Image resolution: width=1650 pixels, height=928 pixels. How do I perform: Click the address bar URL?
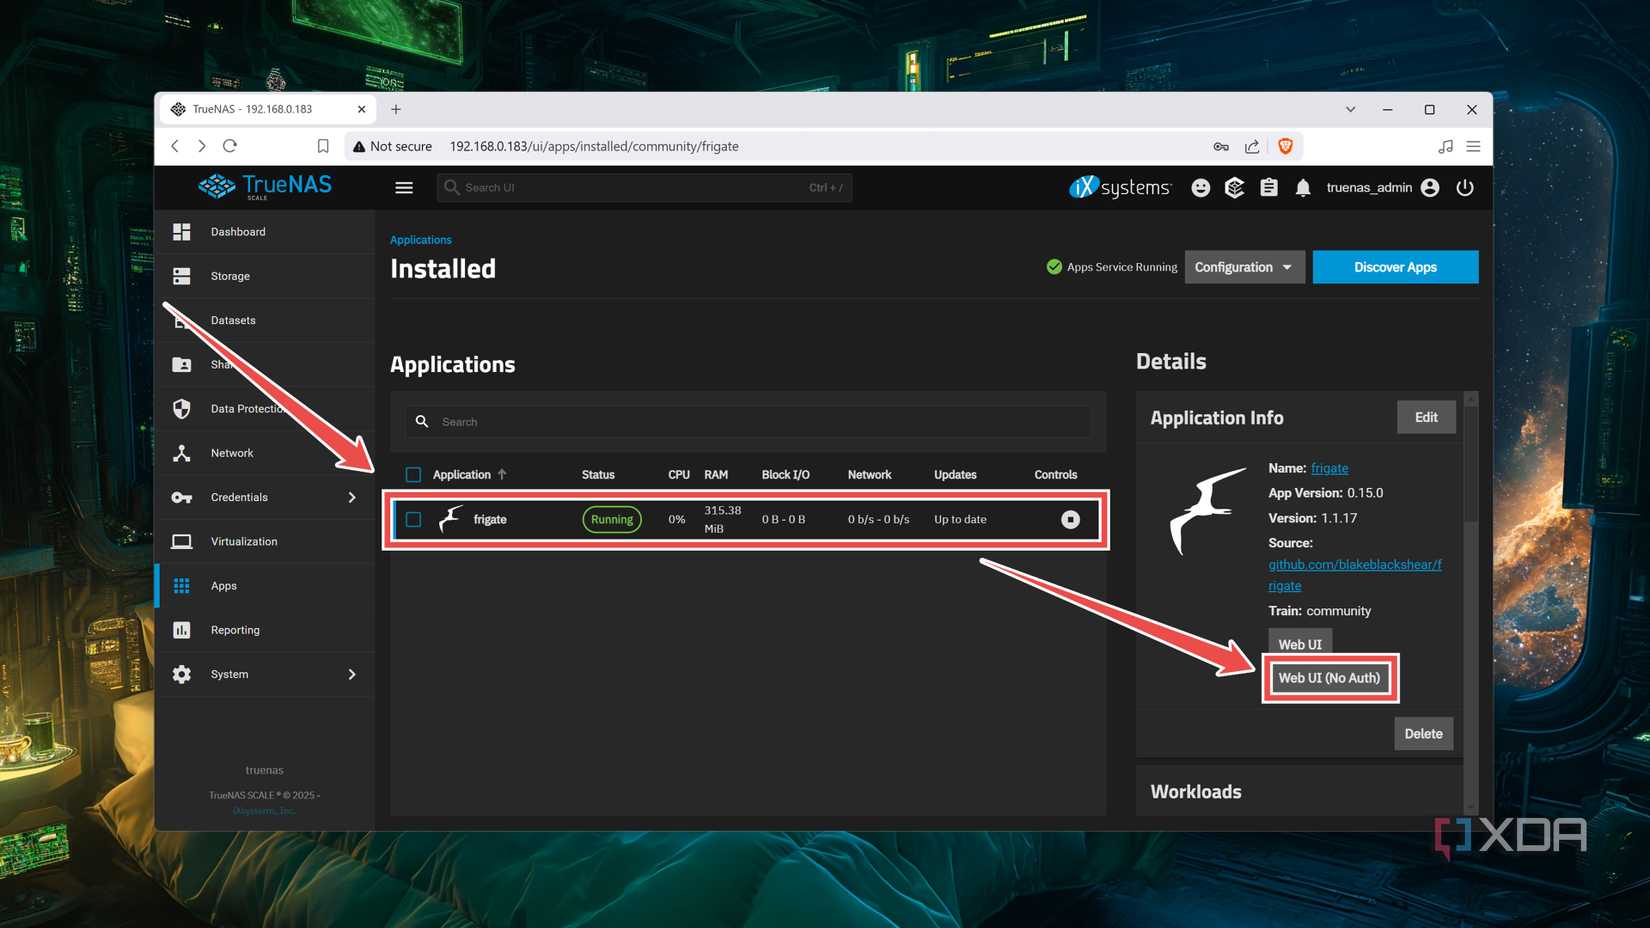[x=594, y=146]
